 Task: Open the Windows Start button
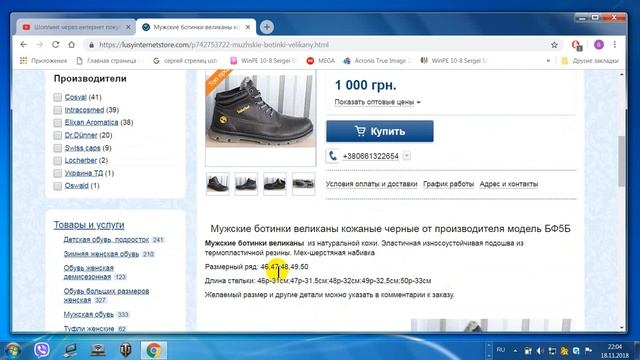click(x=13, y=350)
